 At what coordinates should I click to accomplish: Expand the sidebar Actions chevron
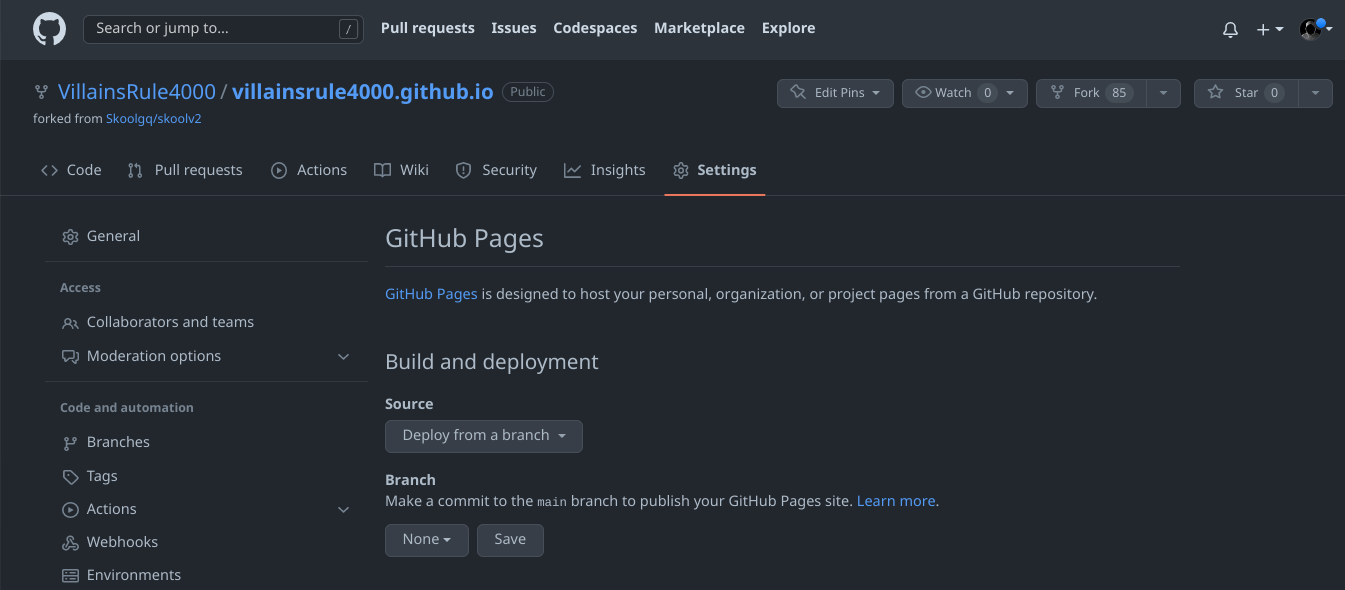[x=344, y=510]
